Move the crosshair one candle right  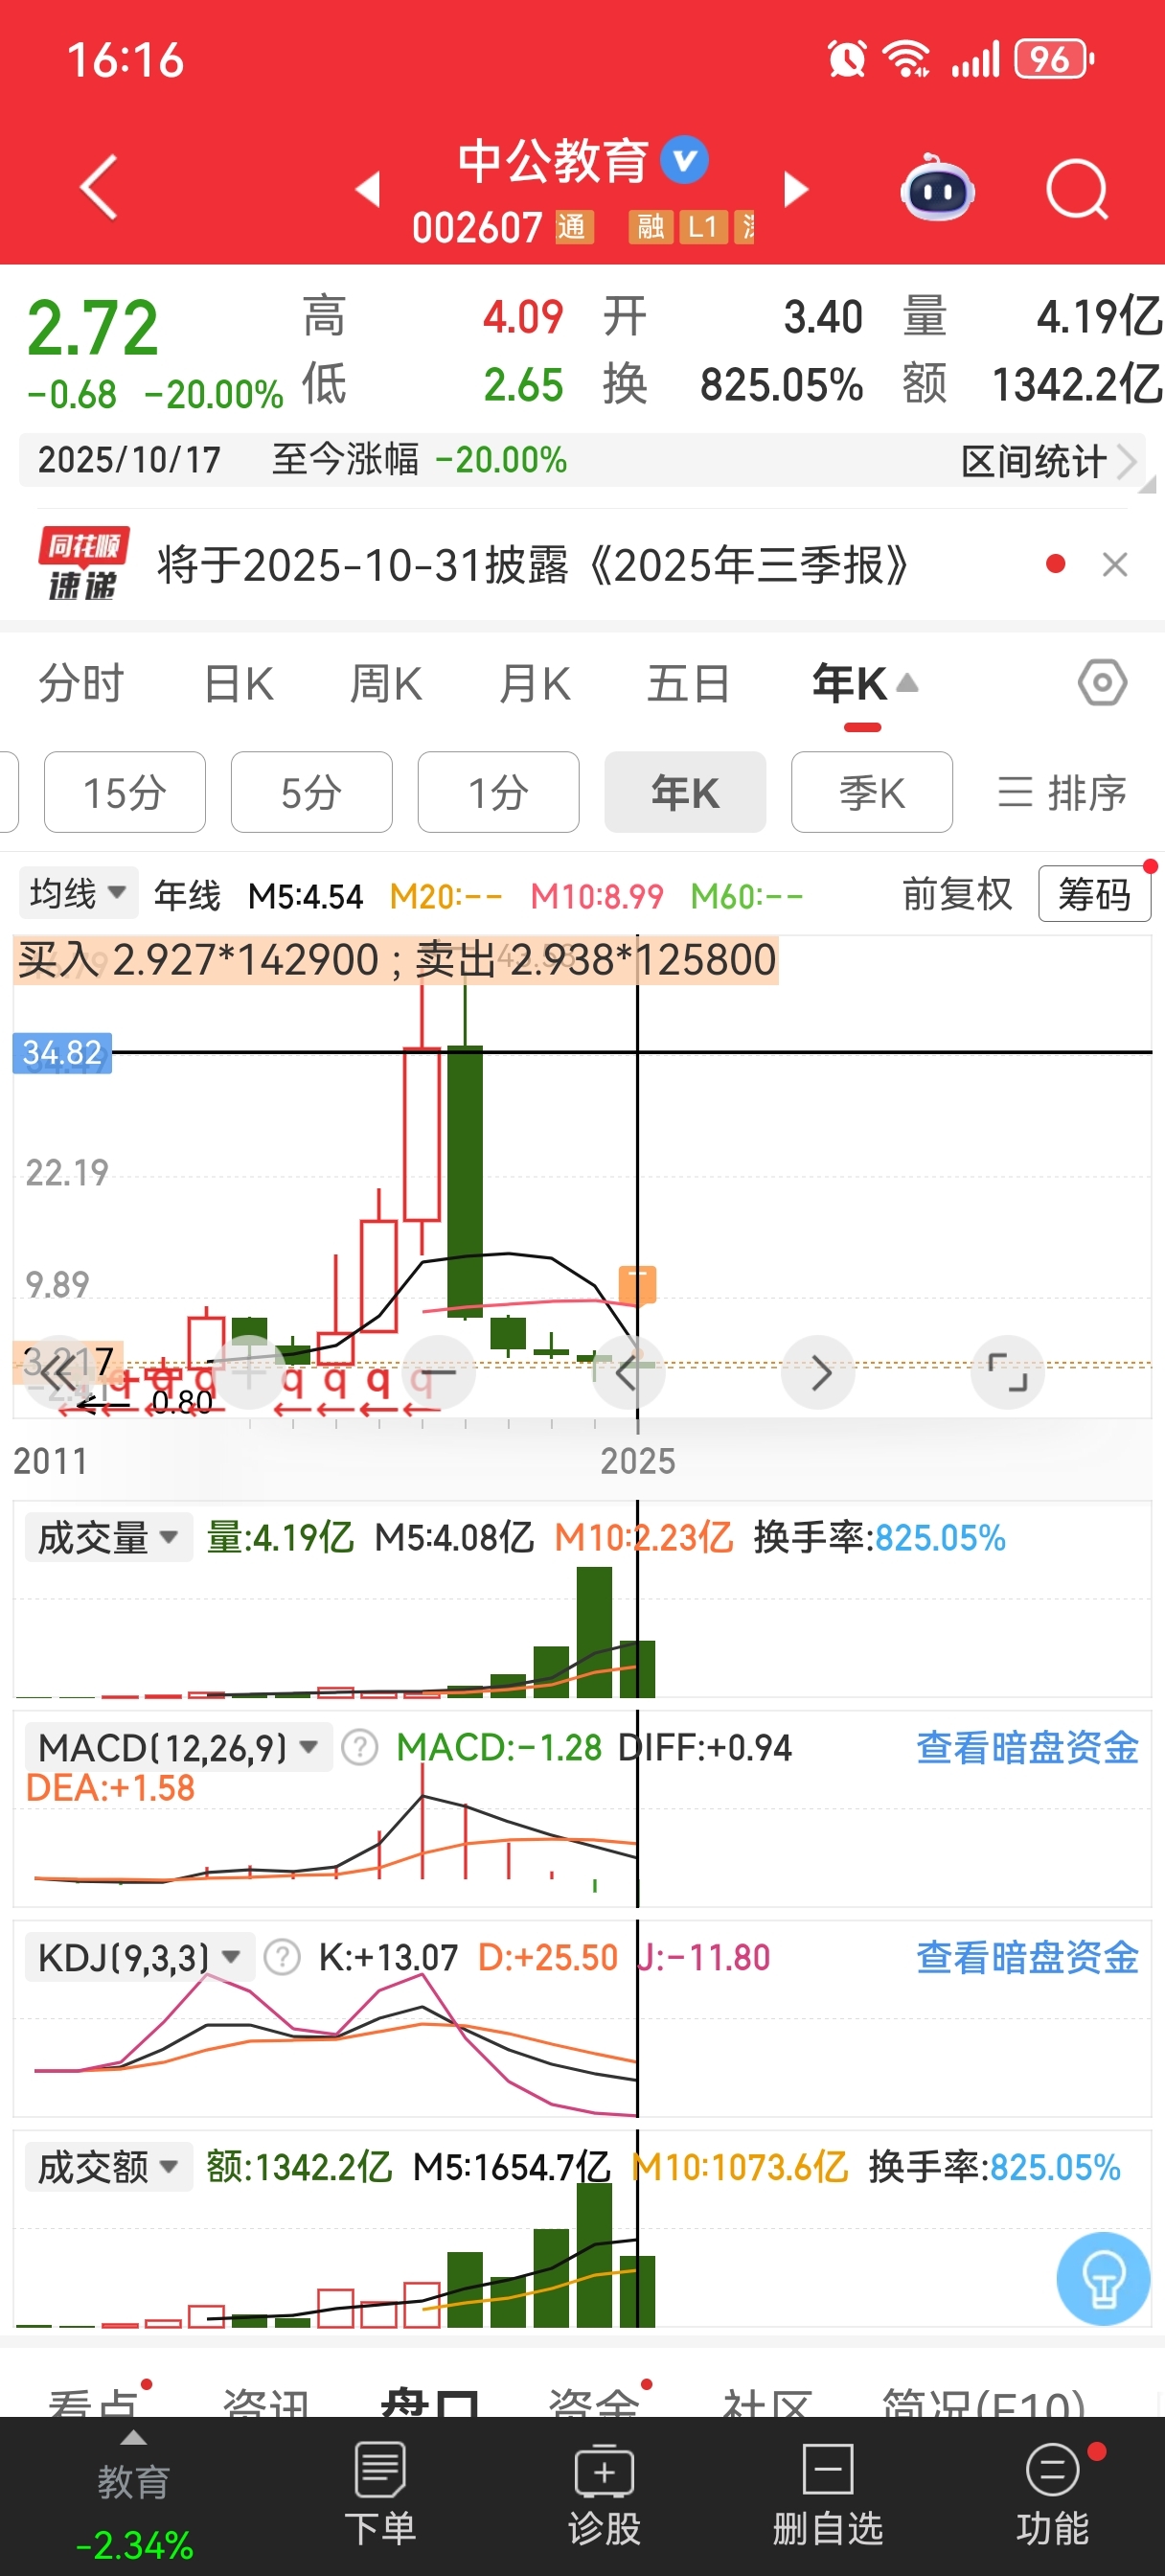[x=818, y=1372]
